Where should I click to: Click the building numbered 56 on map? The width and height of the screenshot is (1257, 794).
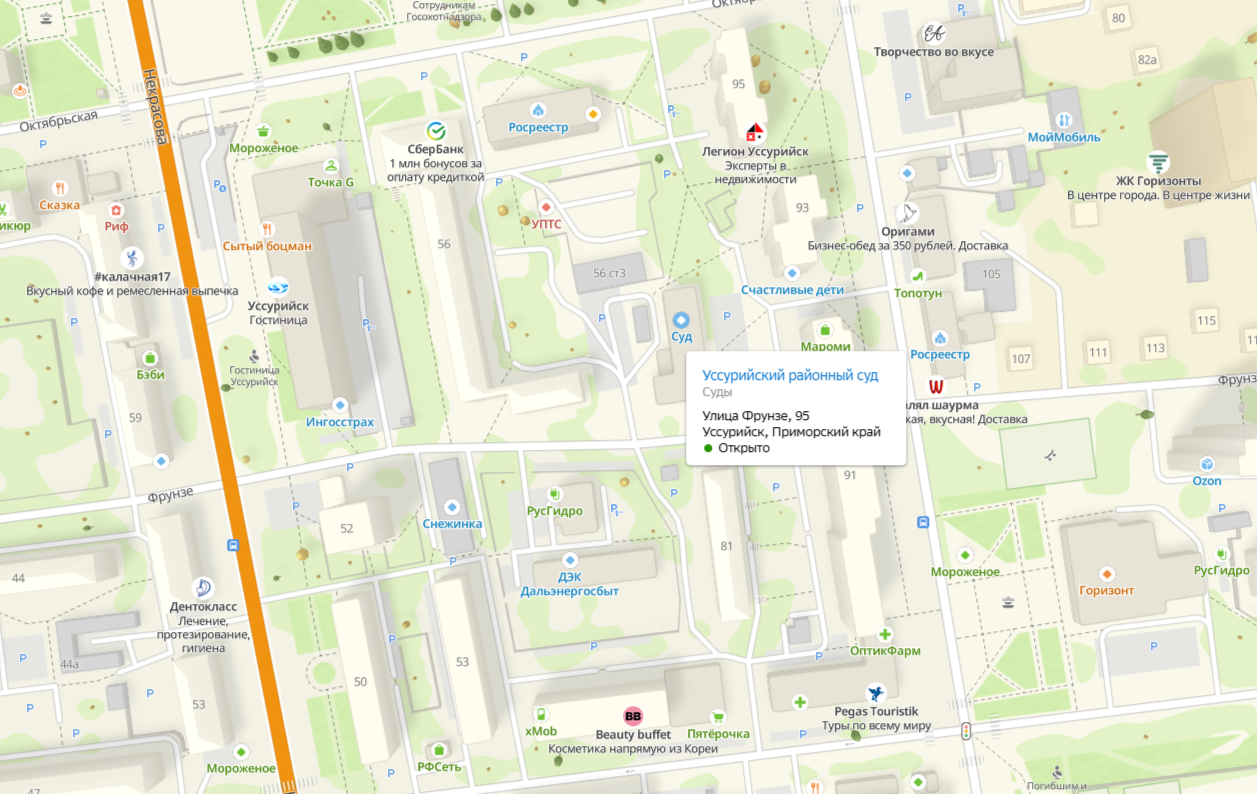pyautogui.click(x=444, y=244)
